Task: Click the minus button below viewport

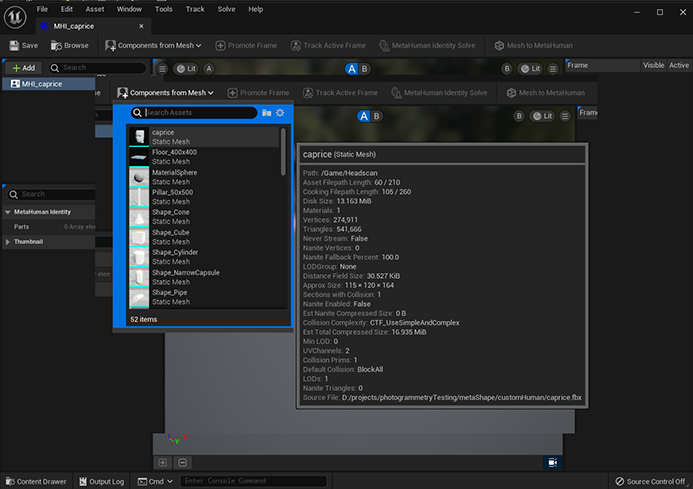Action: 182,462
